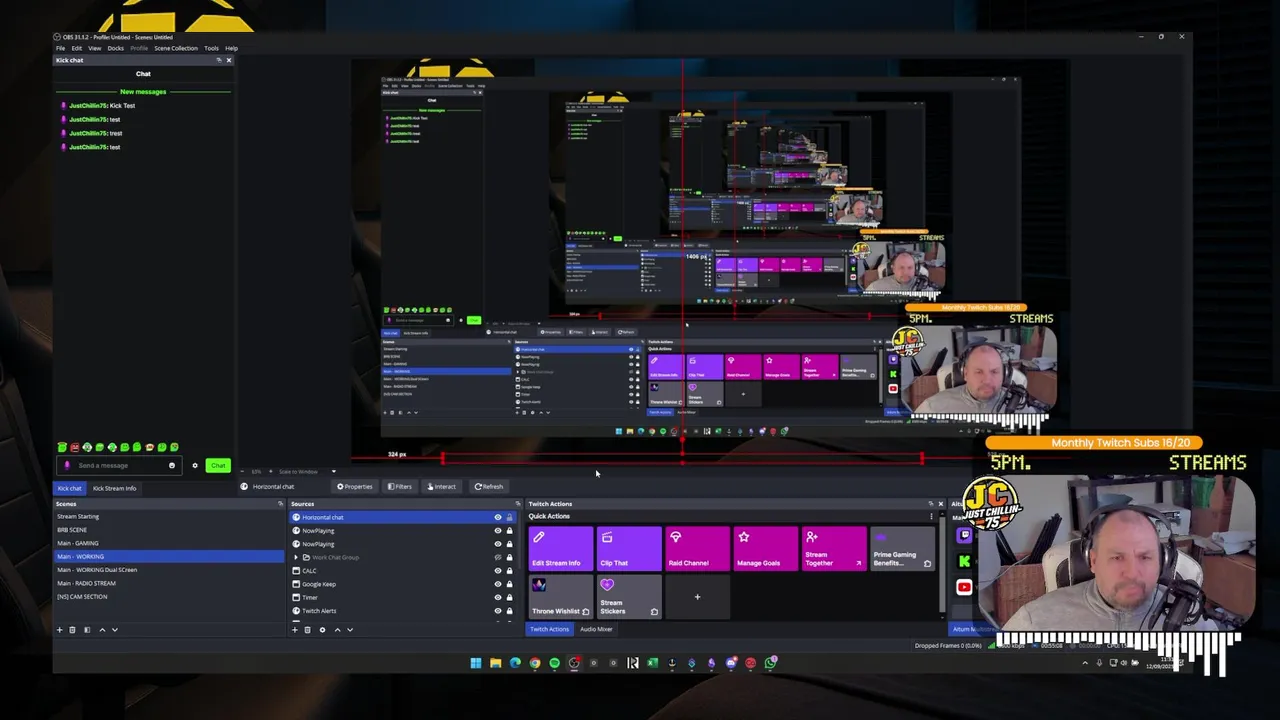Unlock the Horizontal chat source
The image size is (1280, 720).
pos(509,517)
